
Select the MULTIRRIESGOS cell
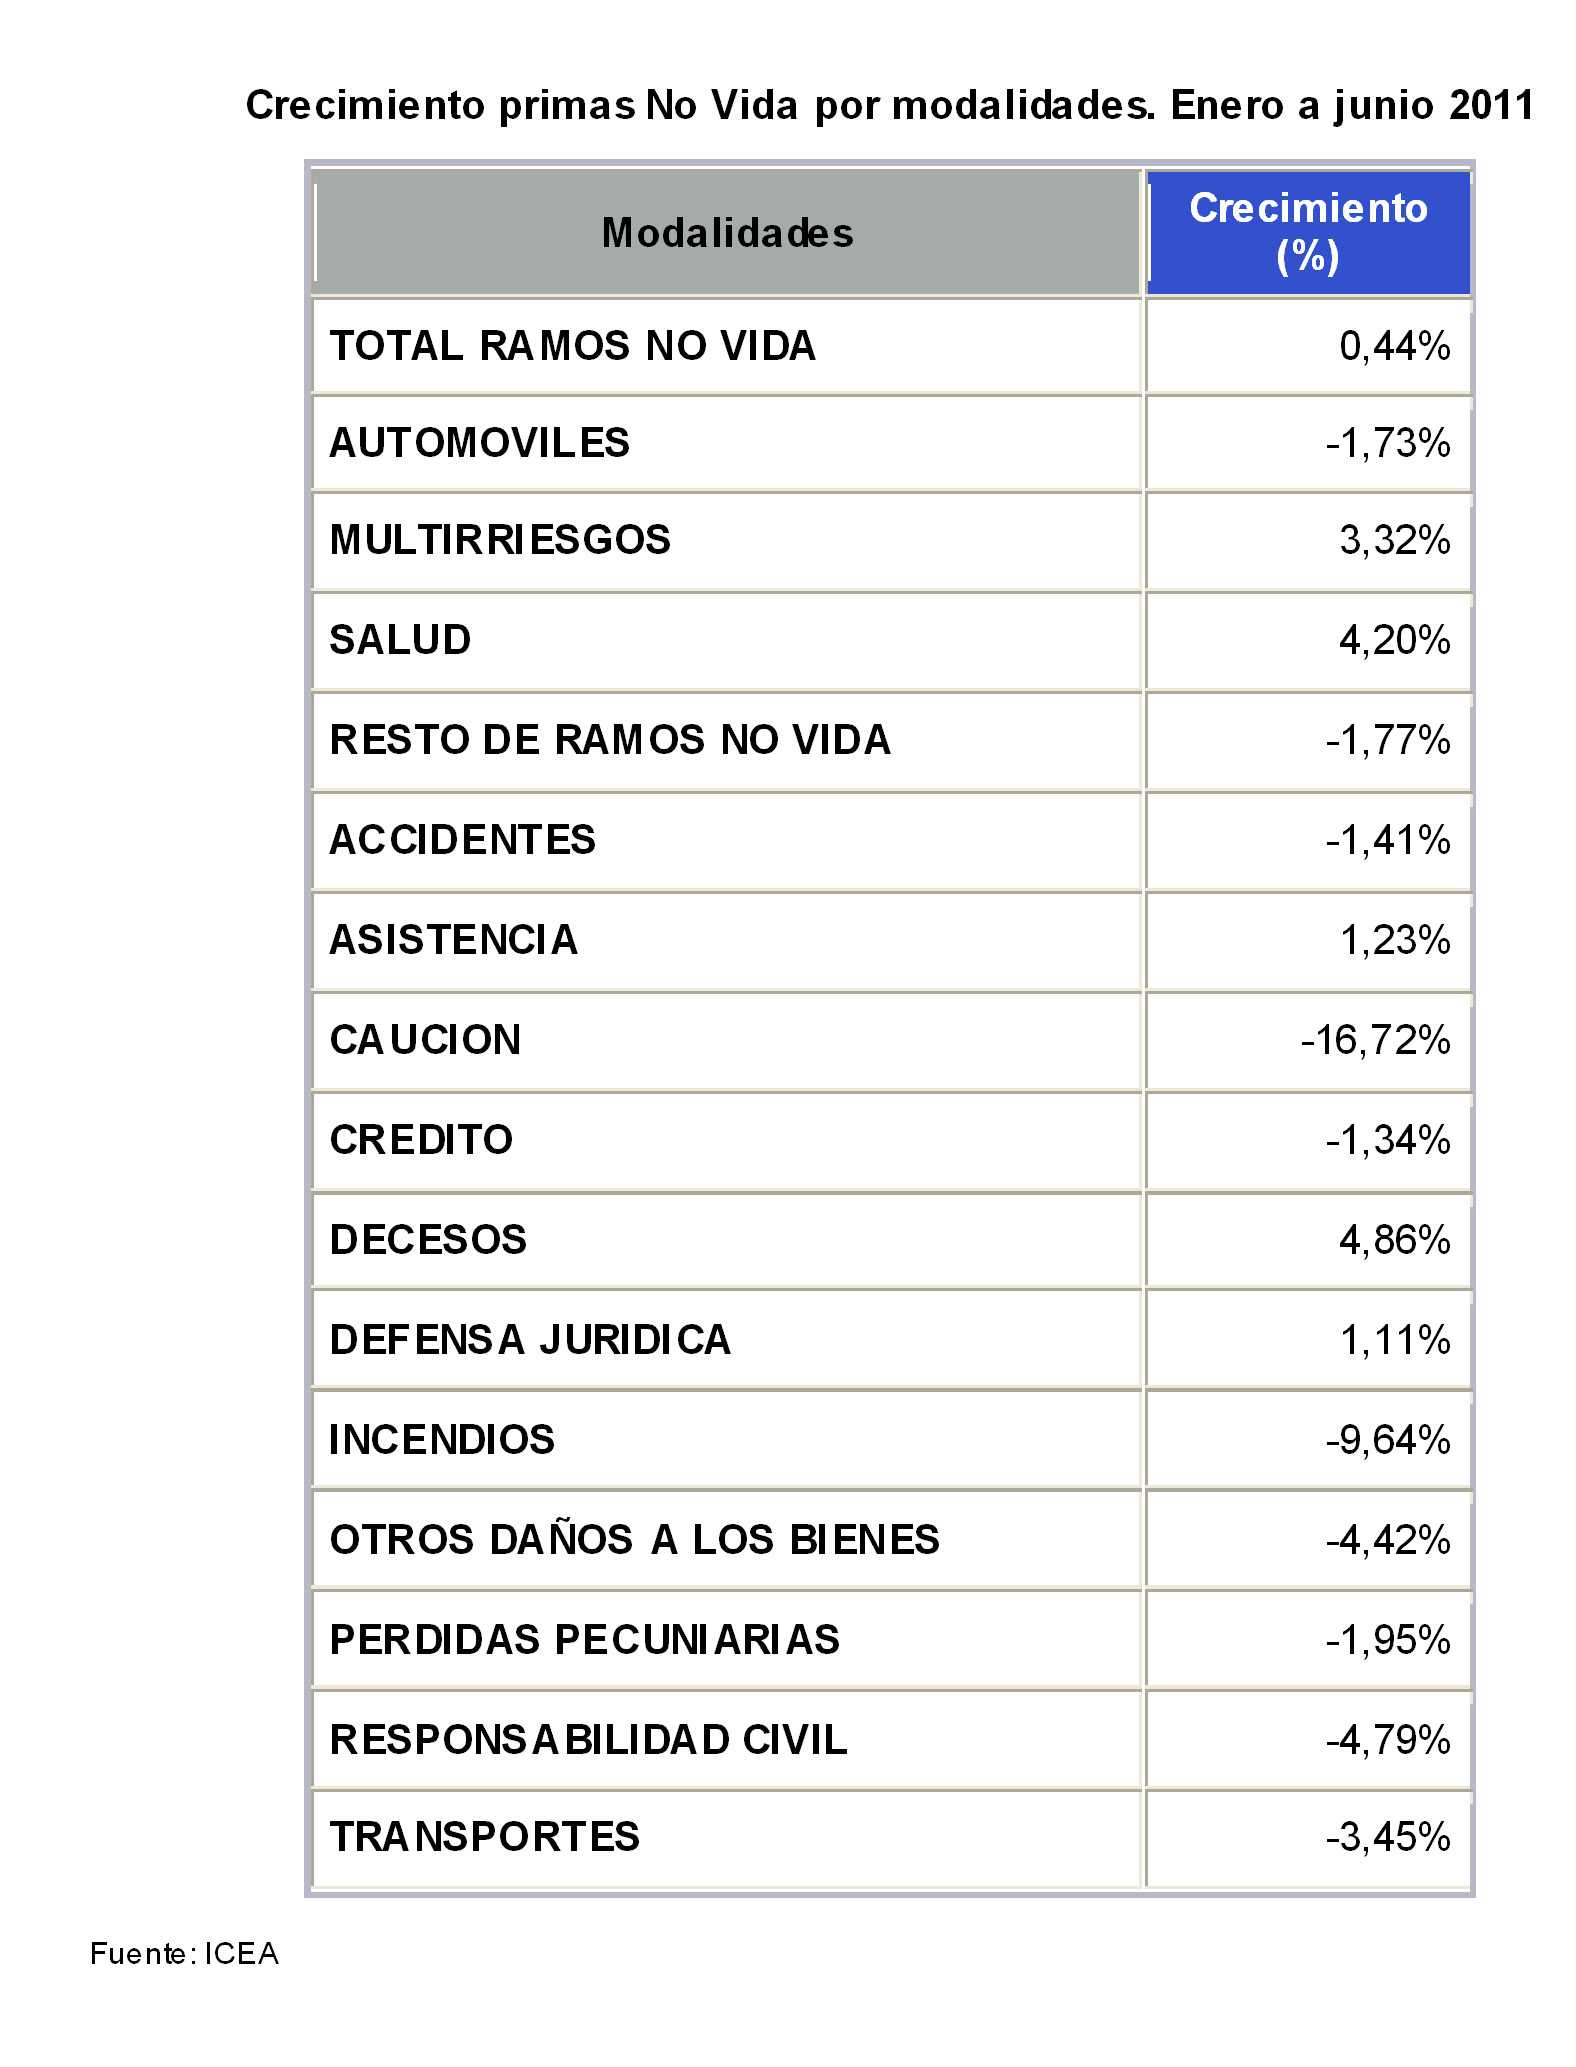500,540
